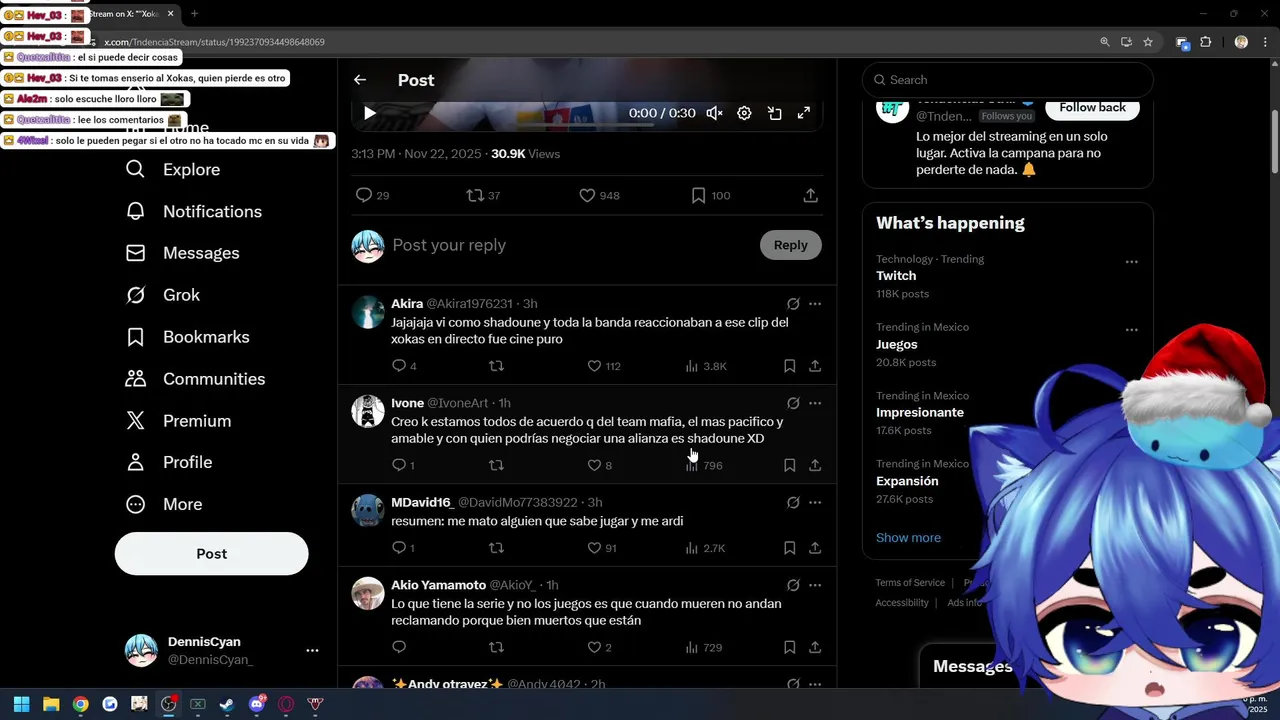Viewport: 1280px width, 720px height.
Task: Open more options on Akira's comment
Action: [815, 304]
